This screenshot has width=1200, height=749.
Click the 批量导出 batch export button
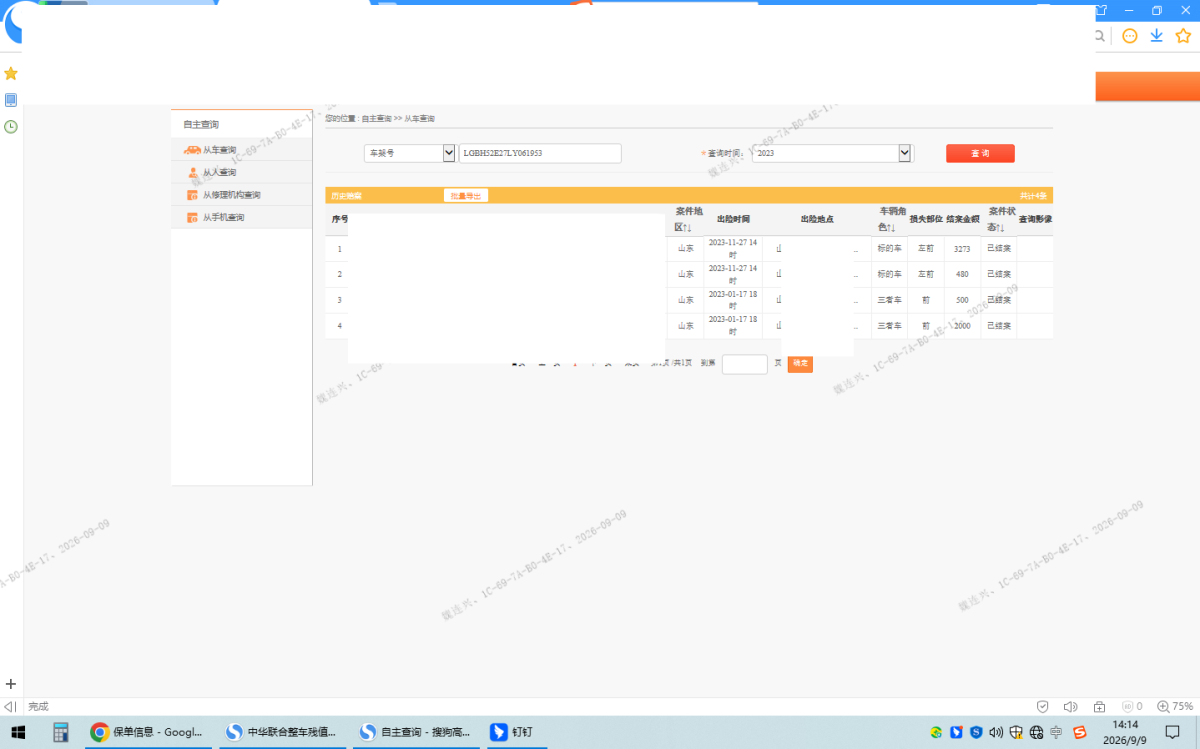pyautogui.click(x=466, y=196)
